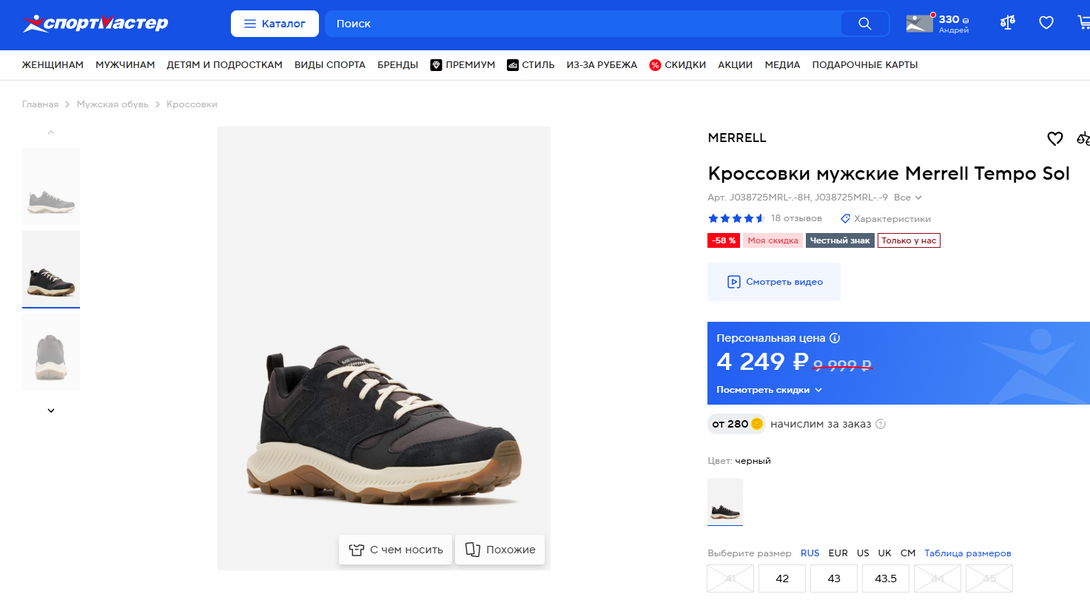Open ПОДАРОЧНЫЕ КАРТЫ menu section
This screenshot has width=1090, height=614.
point(865,65)
